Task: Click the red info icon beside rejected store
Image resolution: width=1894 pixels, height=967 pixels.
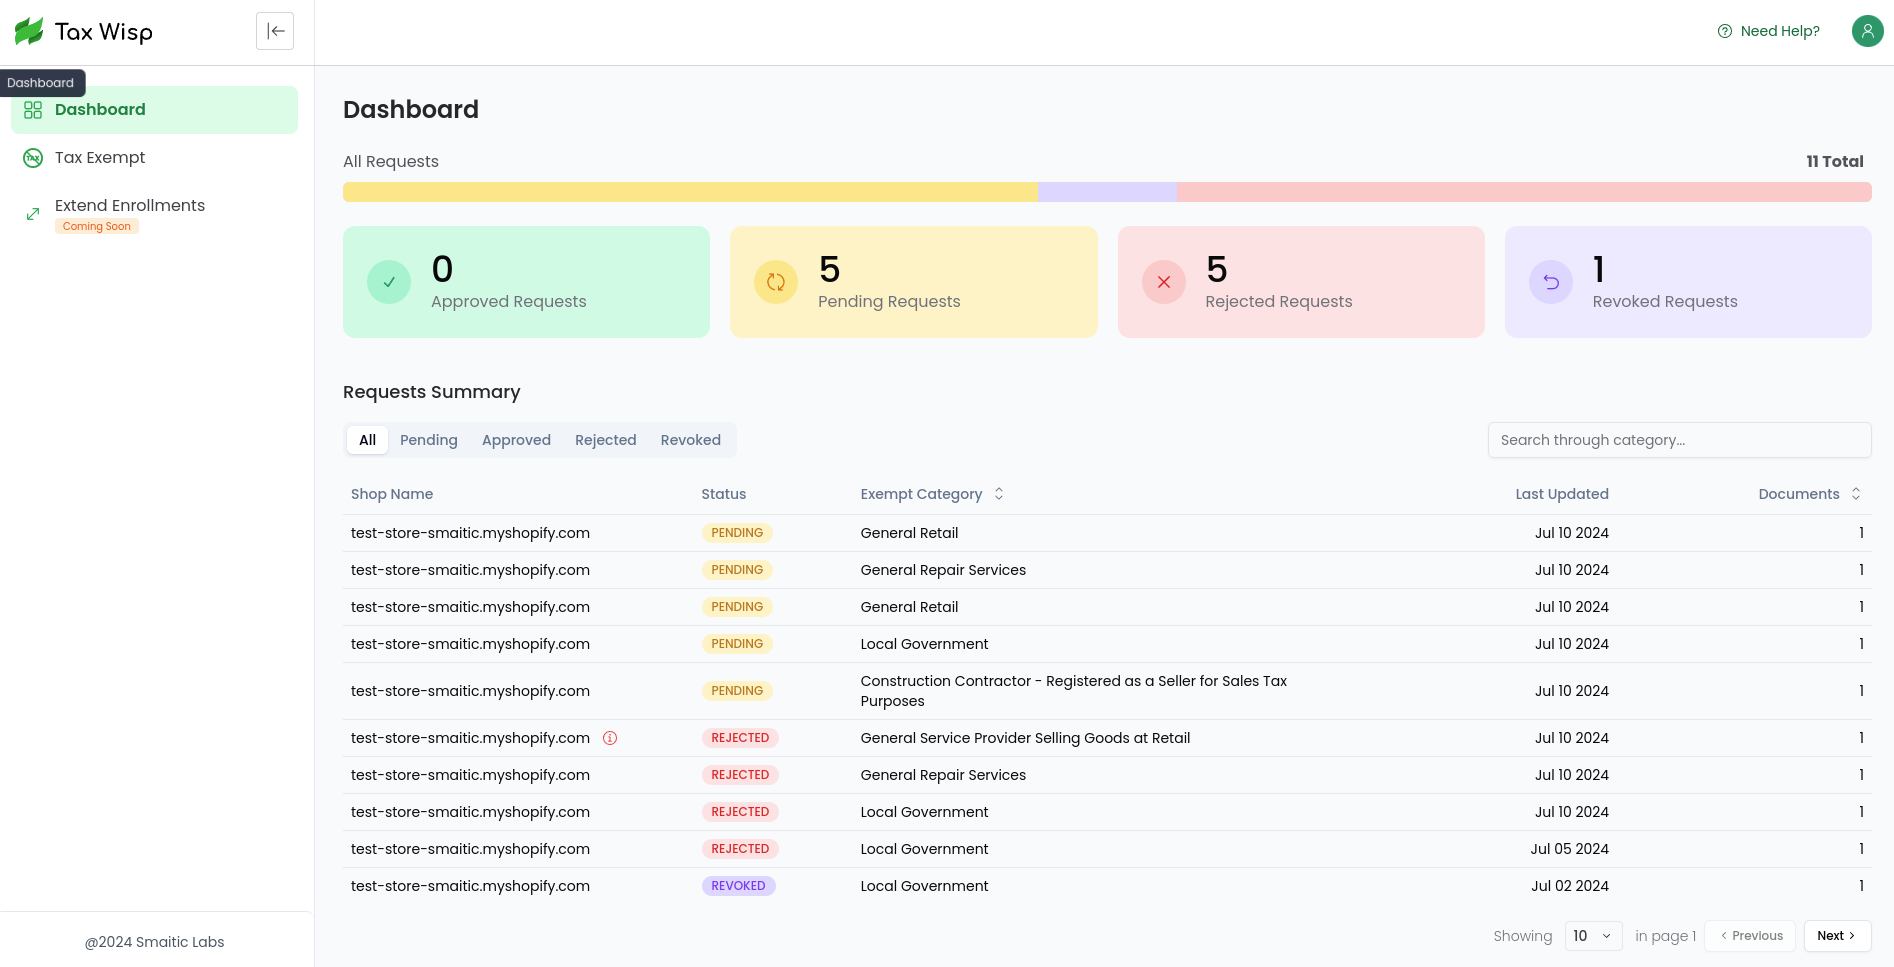Action: 610,738
